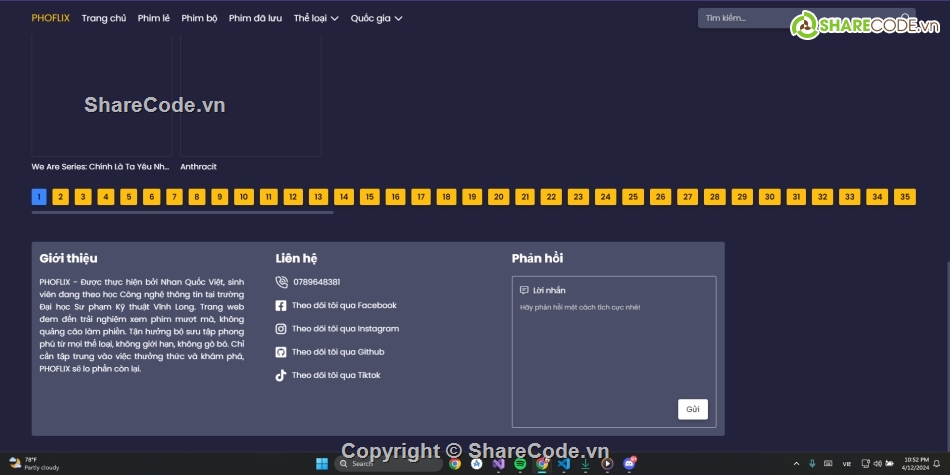Expand the Quốc gia dropdown
Screen dimensions: 950x475
click(376, 18)
